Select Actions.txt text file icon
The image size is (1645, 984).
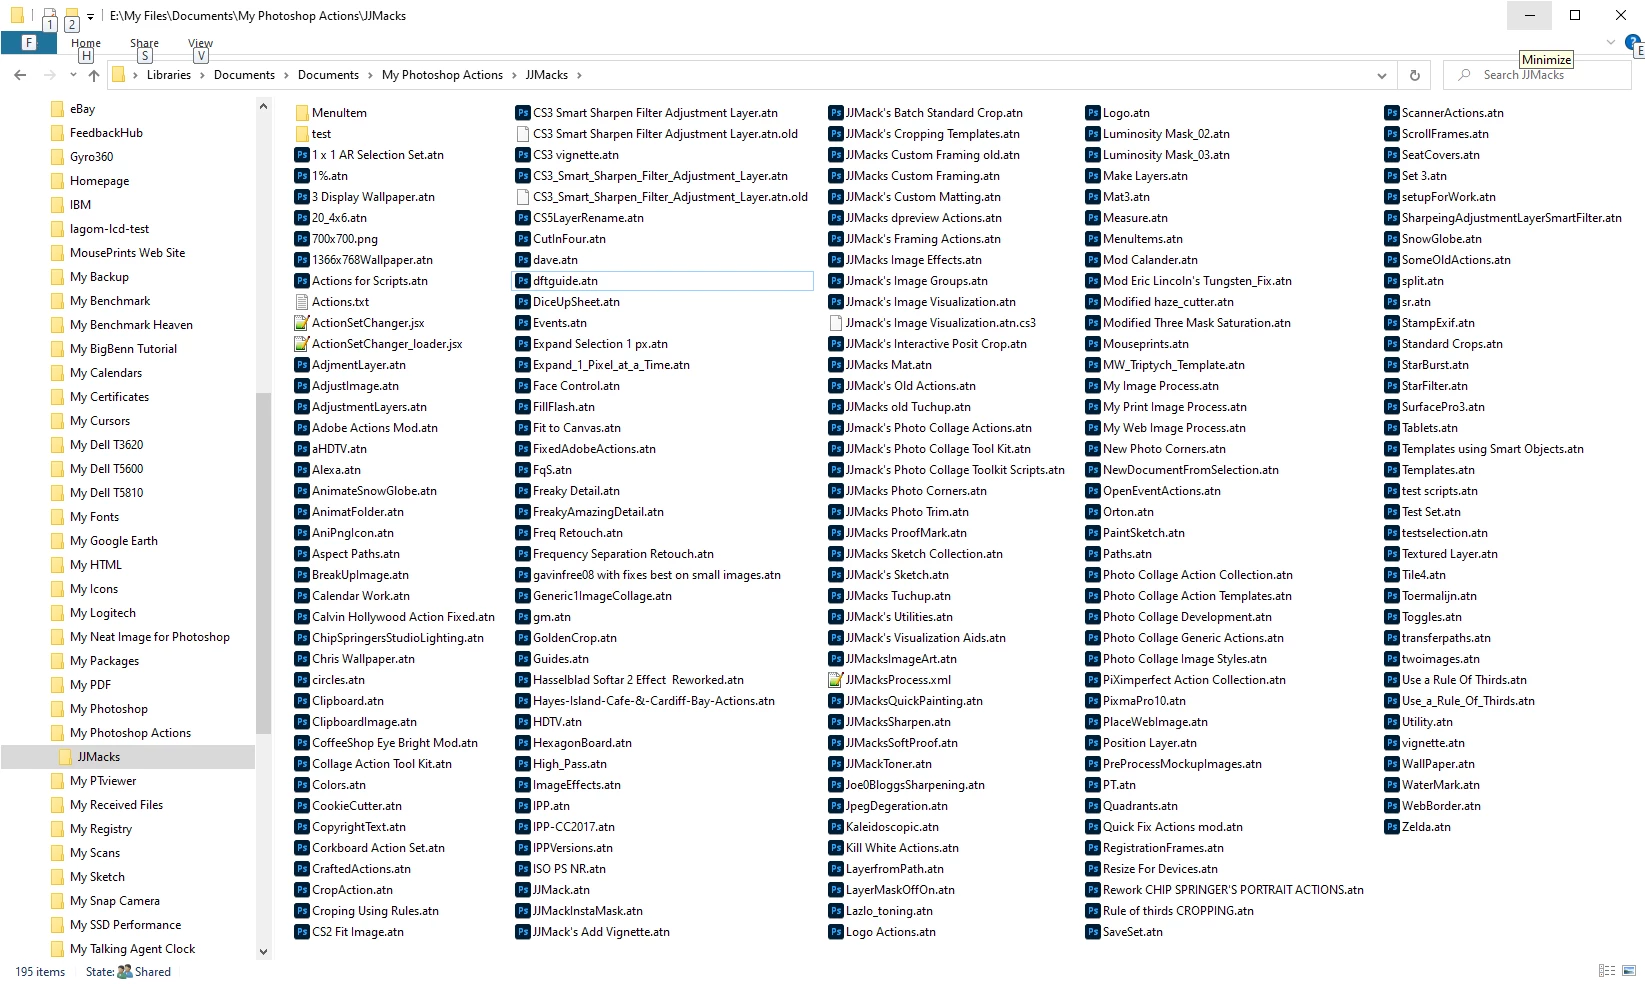coord(302,302)
